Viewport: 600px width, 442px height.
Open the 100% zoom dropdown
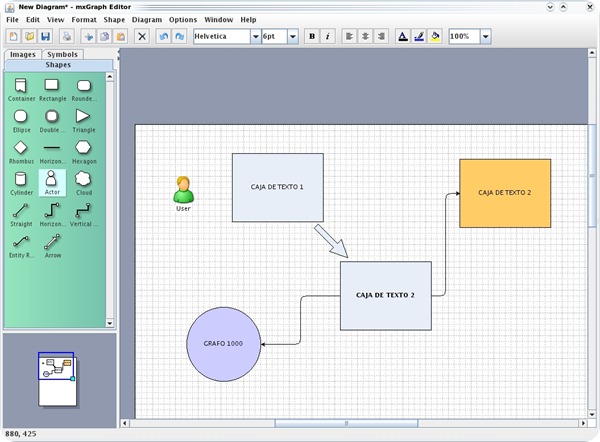click(485, 36)
